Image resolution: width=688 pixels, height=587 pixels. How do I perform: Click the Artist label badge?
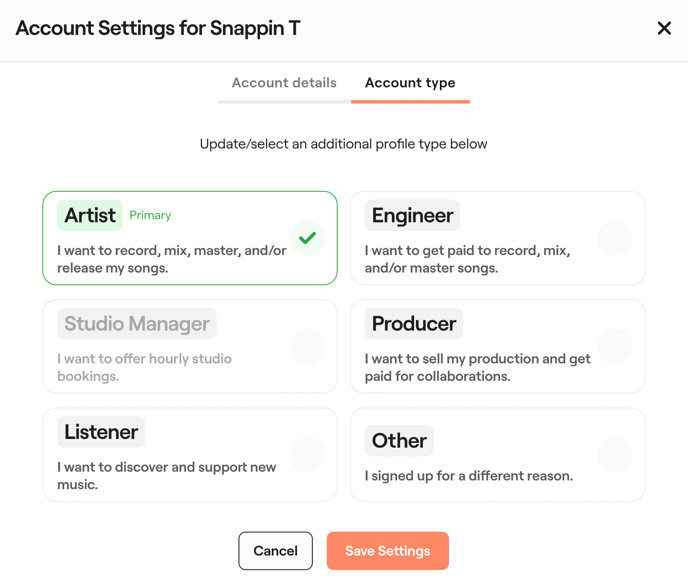click(x=90, y=215)
